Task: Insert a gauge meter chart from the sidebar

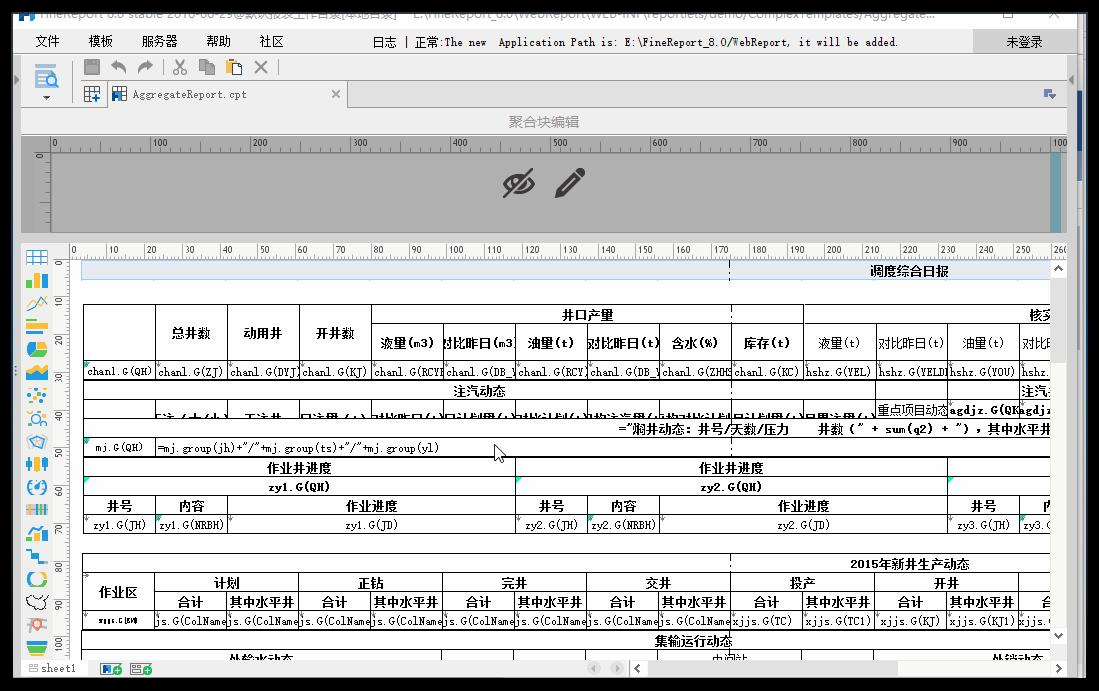Action: pos(36,487)
